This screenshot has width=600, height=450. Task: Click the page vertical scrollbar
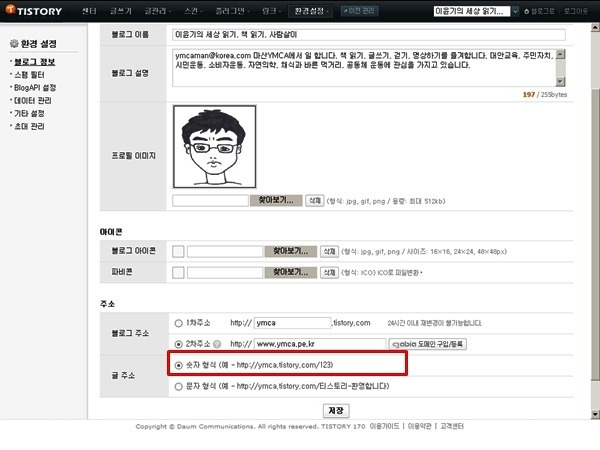(595, 221)
